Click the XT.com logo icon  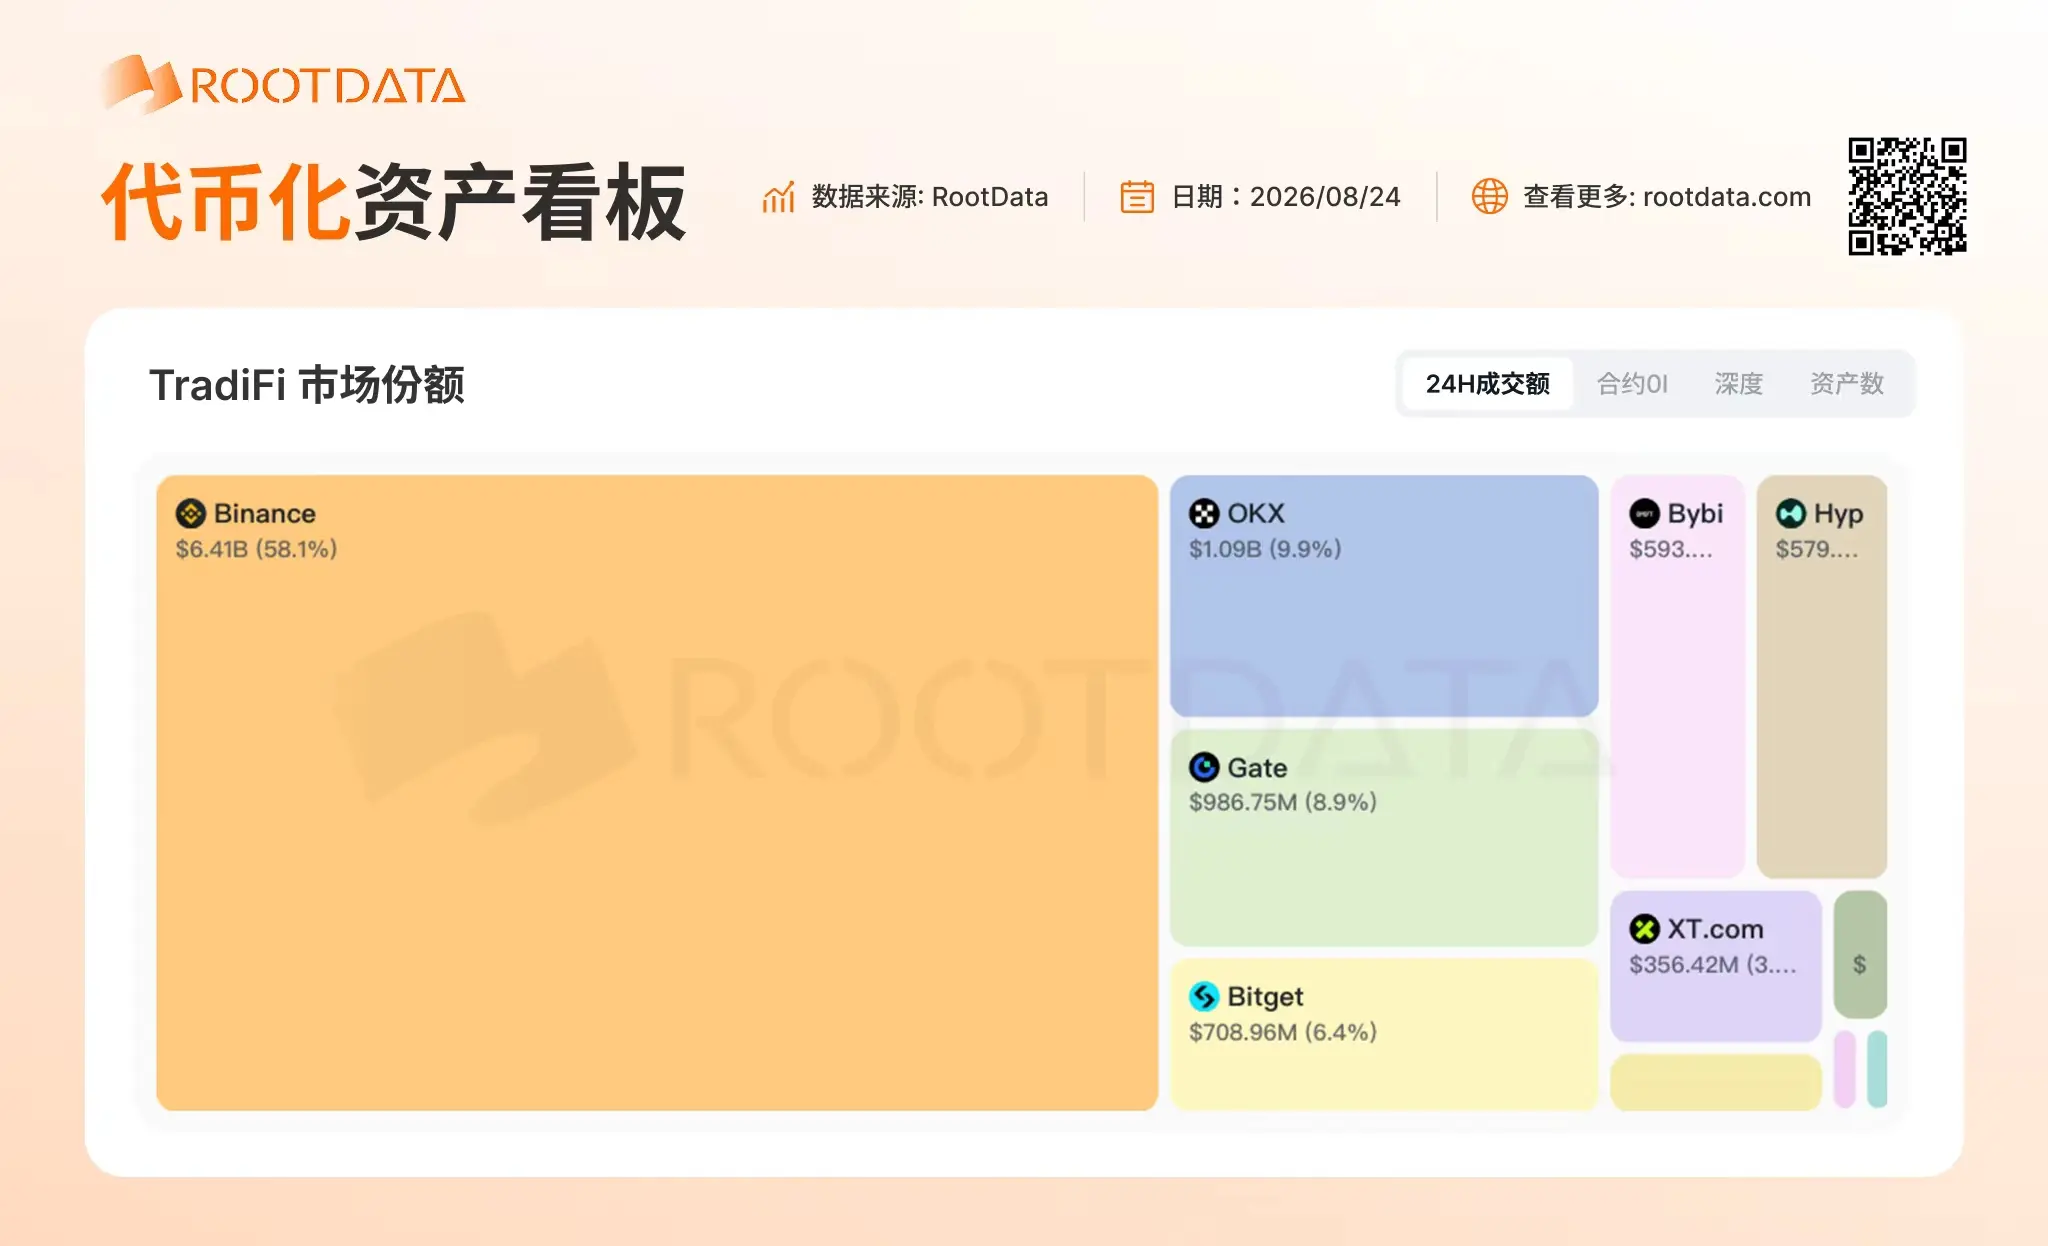[x=1644, y=929]
